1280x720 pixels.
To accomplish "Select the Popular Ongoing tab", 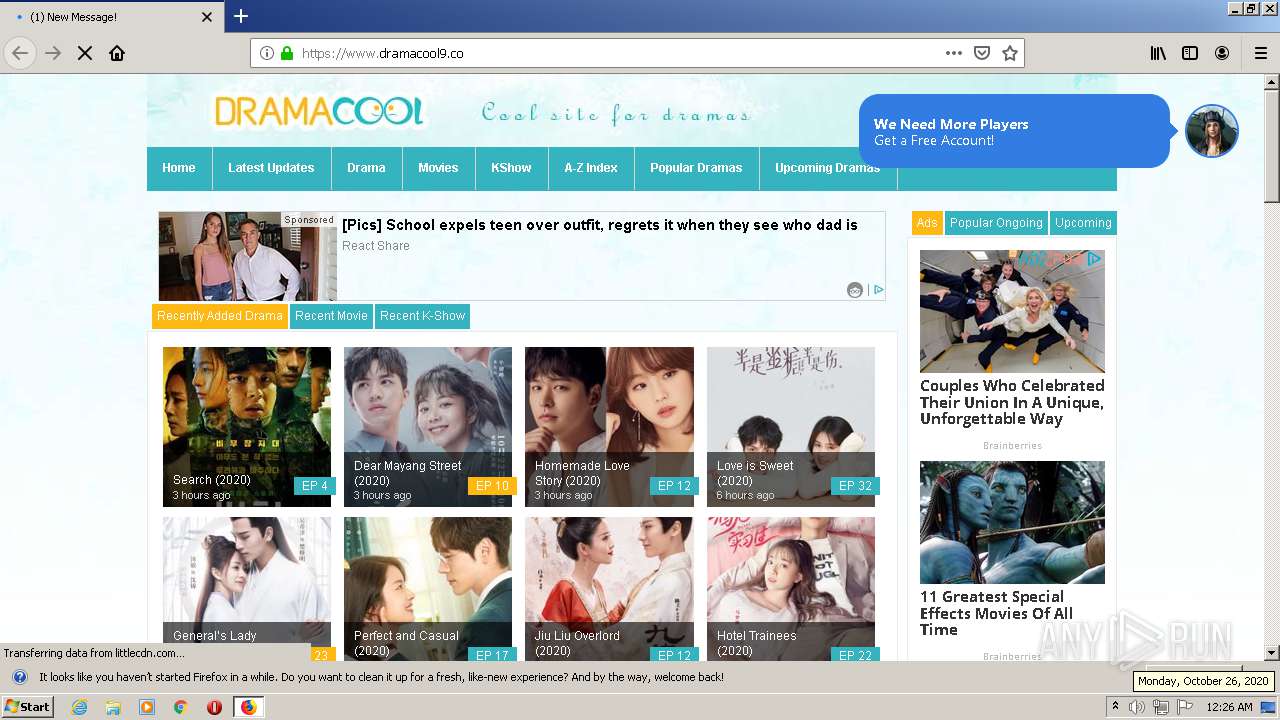I will click(996, 223).
